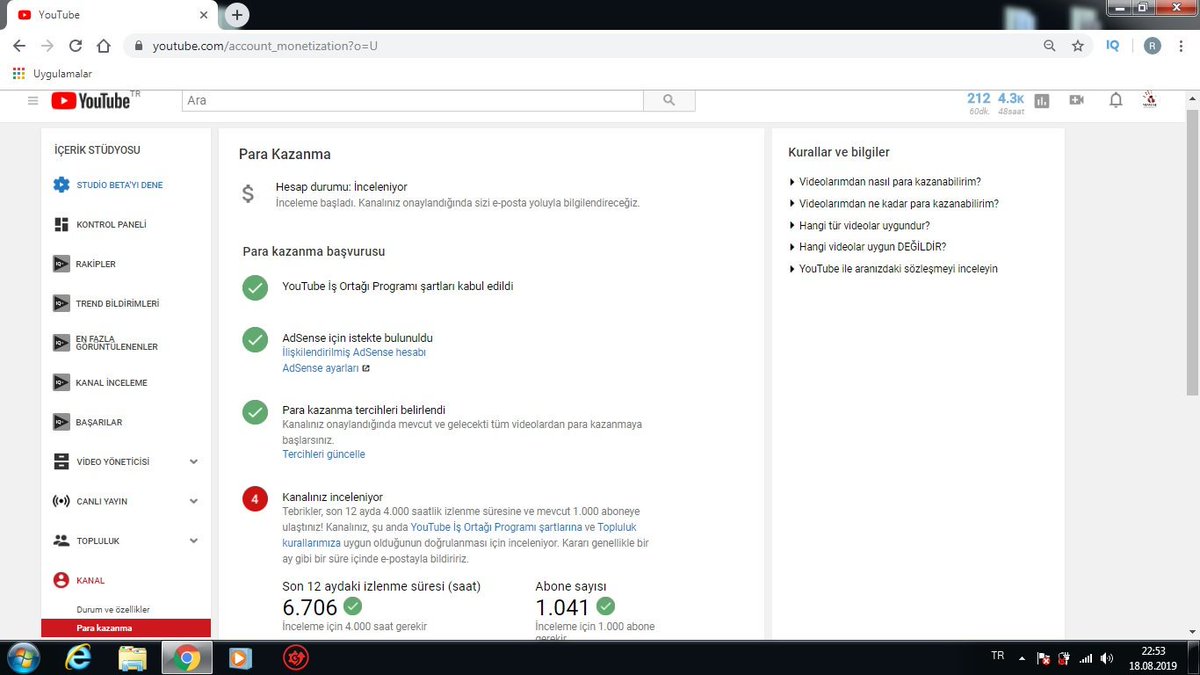This screenshot has width=1200, height=675.
Task: Click the Canlı Yayın broadcast icon
Action: pos(61,501)
